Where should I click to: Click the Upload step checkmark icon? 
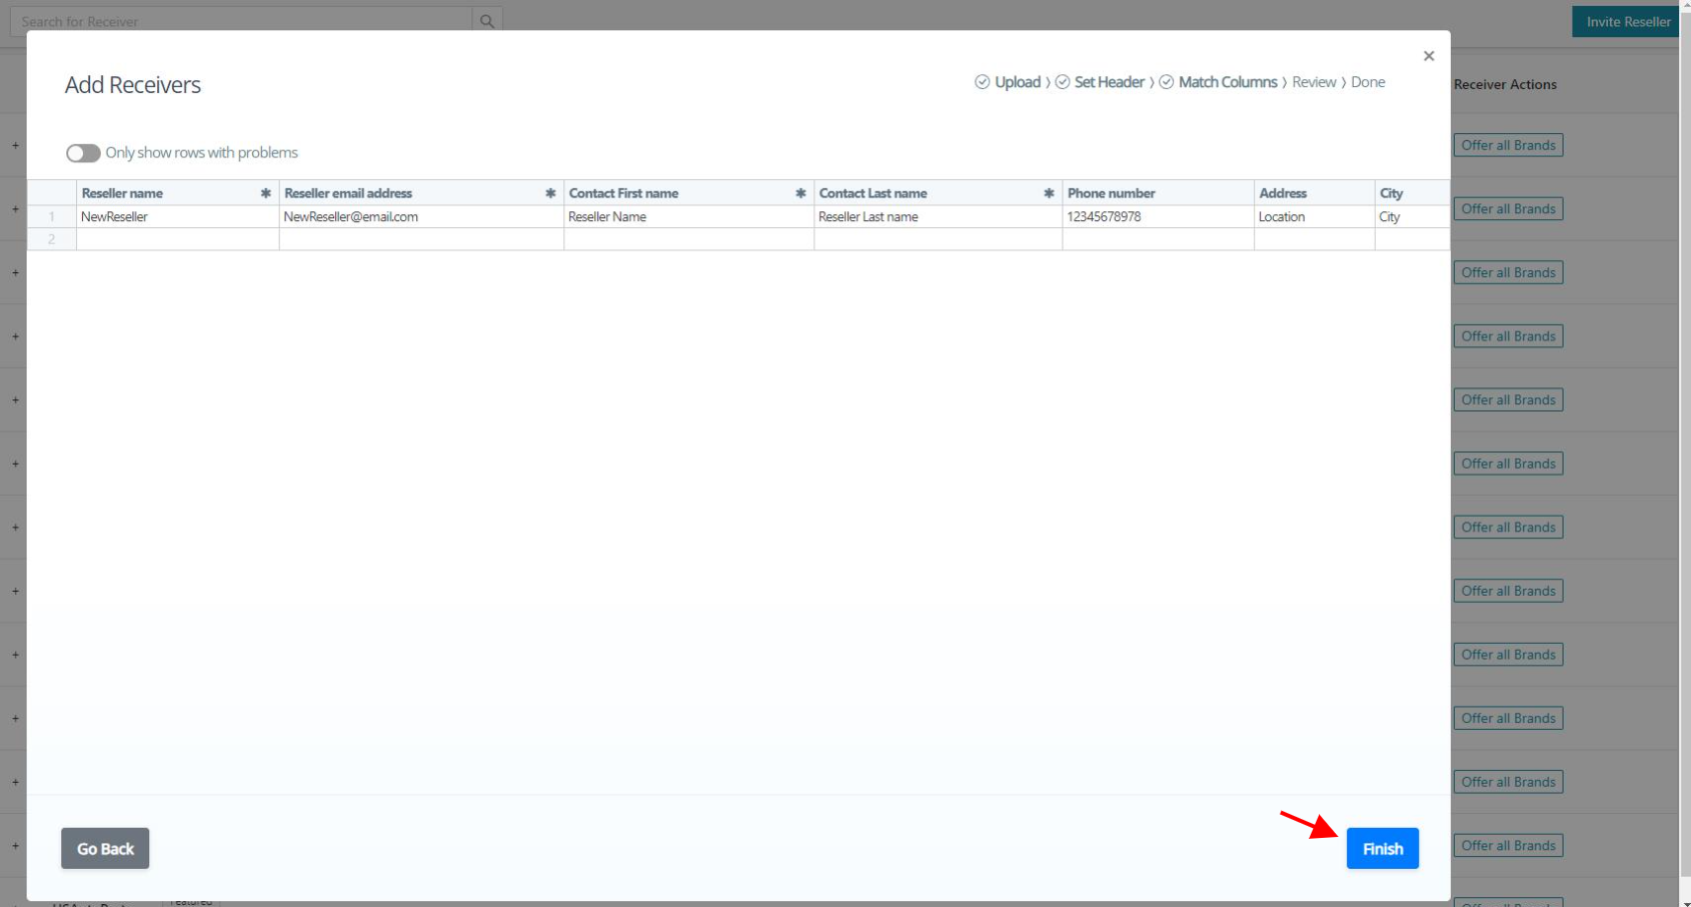point(982,82)
